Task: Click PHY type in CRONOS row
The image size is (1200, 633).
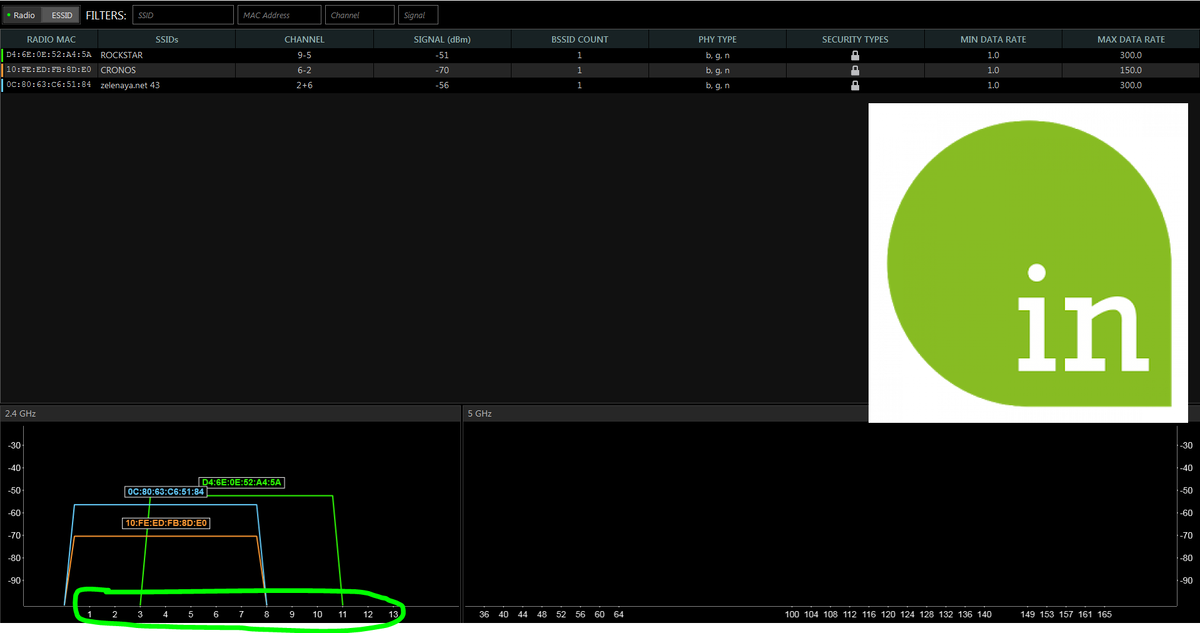Action: tap(717, 70)
